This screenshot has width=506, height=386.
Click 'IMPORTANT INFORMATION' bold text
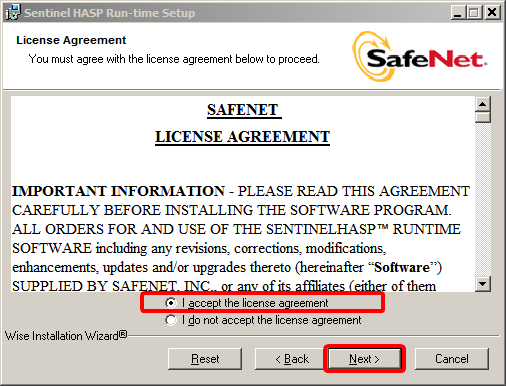[x=118, y=191]
